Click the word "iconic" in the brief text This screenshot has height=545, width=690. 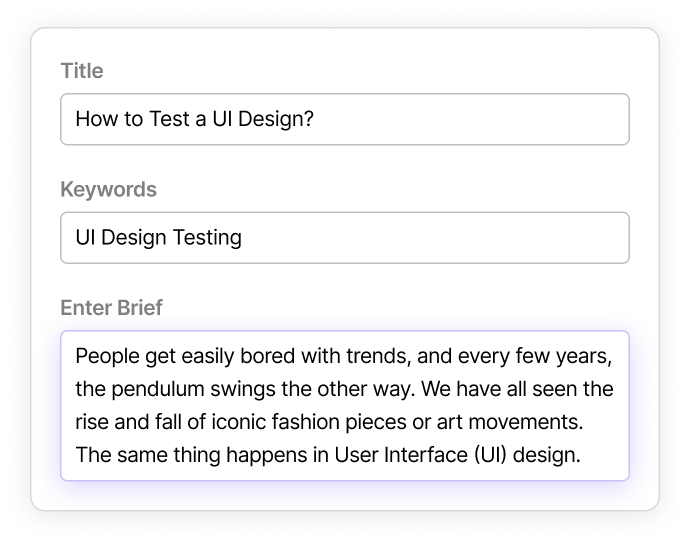249,422
